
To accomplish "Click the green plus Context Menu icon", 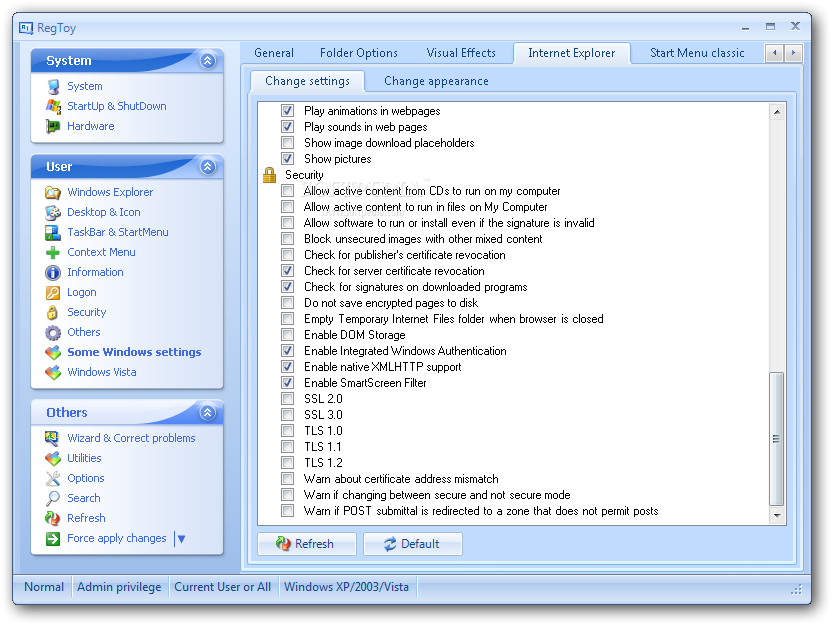I will pyautogui.click(x=53, y=253).
